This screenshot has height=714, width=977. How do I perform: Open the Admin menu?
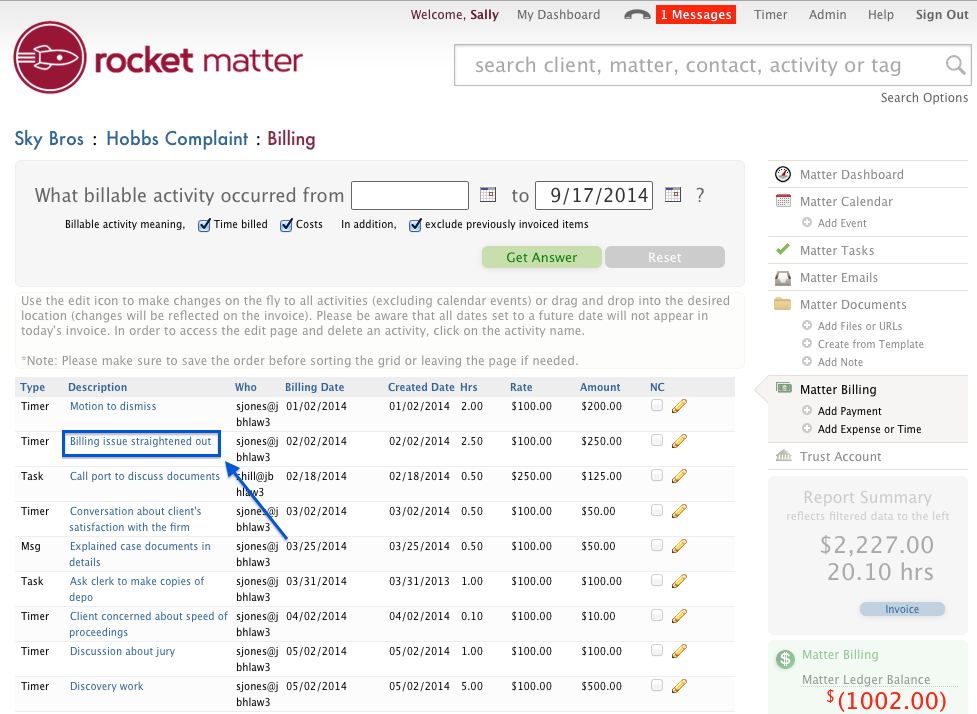(827, 15)
